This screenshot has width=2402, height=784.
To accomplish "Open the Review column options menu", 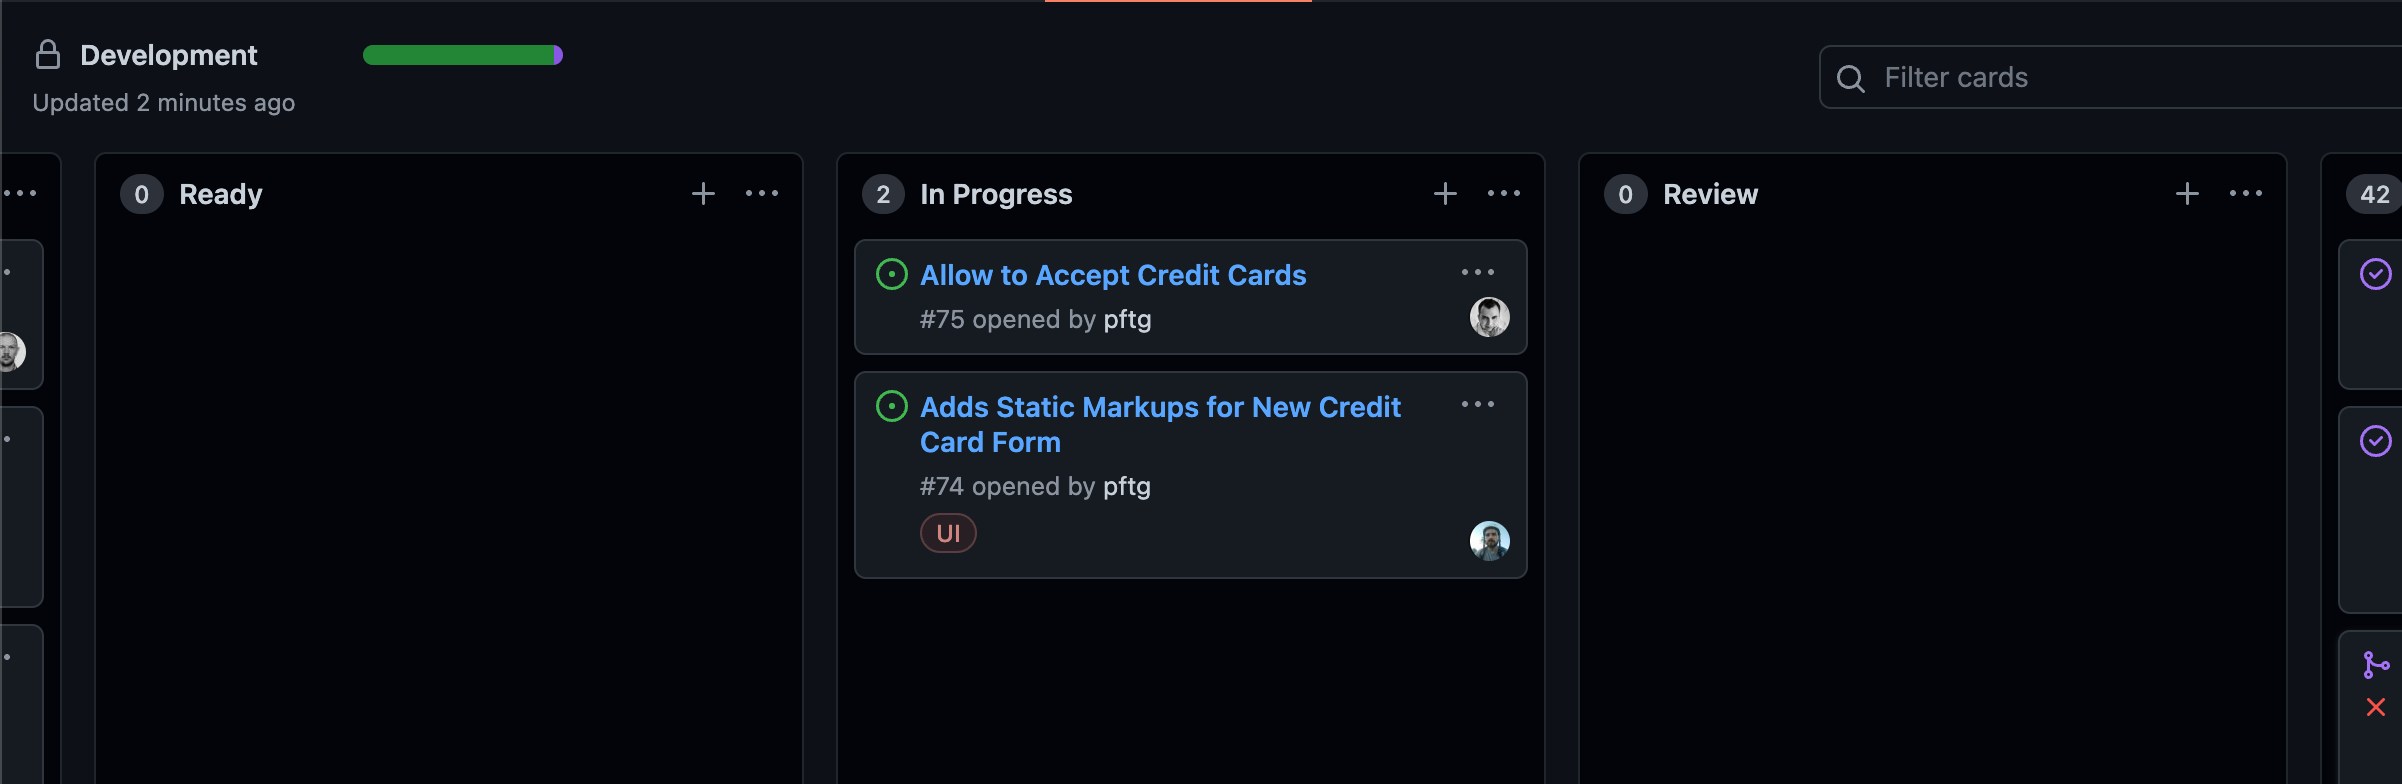I will [x=2247, y=193].
